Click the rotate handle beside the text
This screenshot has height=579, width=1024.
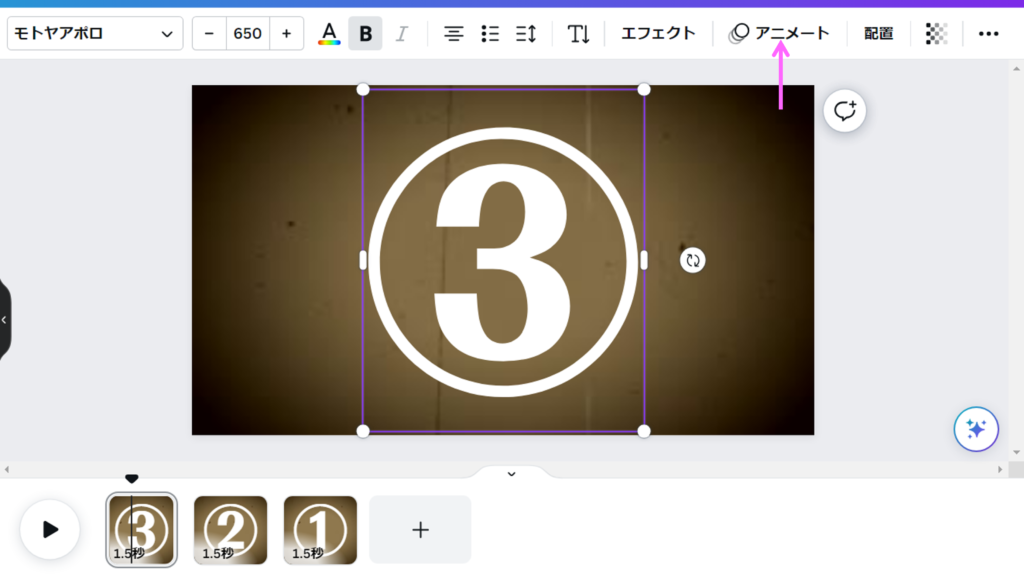[x=692, y=260]
